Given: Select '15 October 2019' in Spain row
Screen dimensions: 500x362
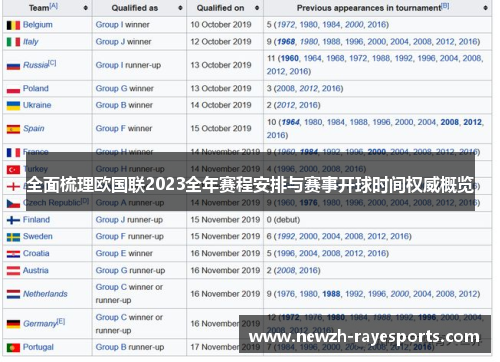Looking at the screenshot, I should click(x=221, y=128).
